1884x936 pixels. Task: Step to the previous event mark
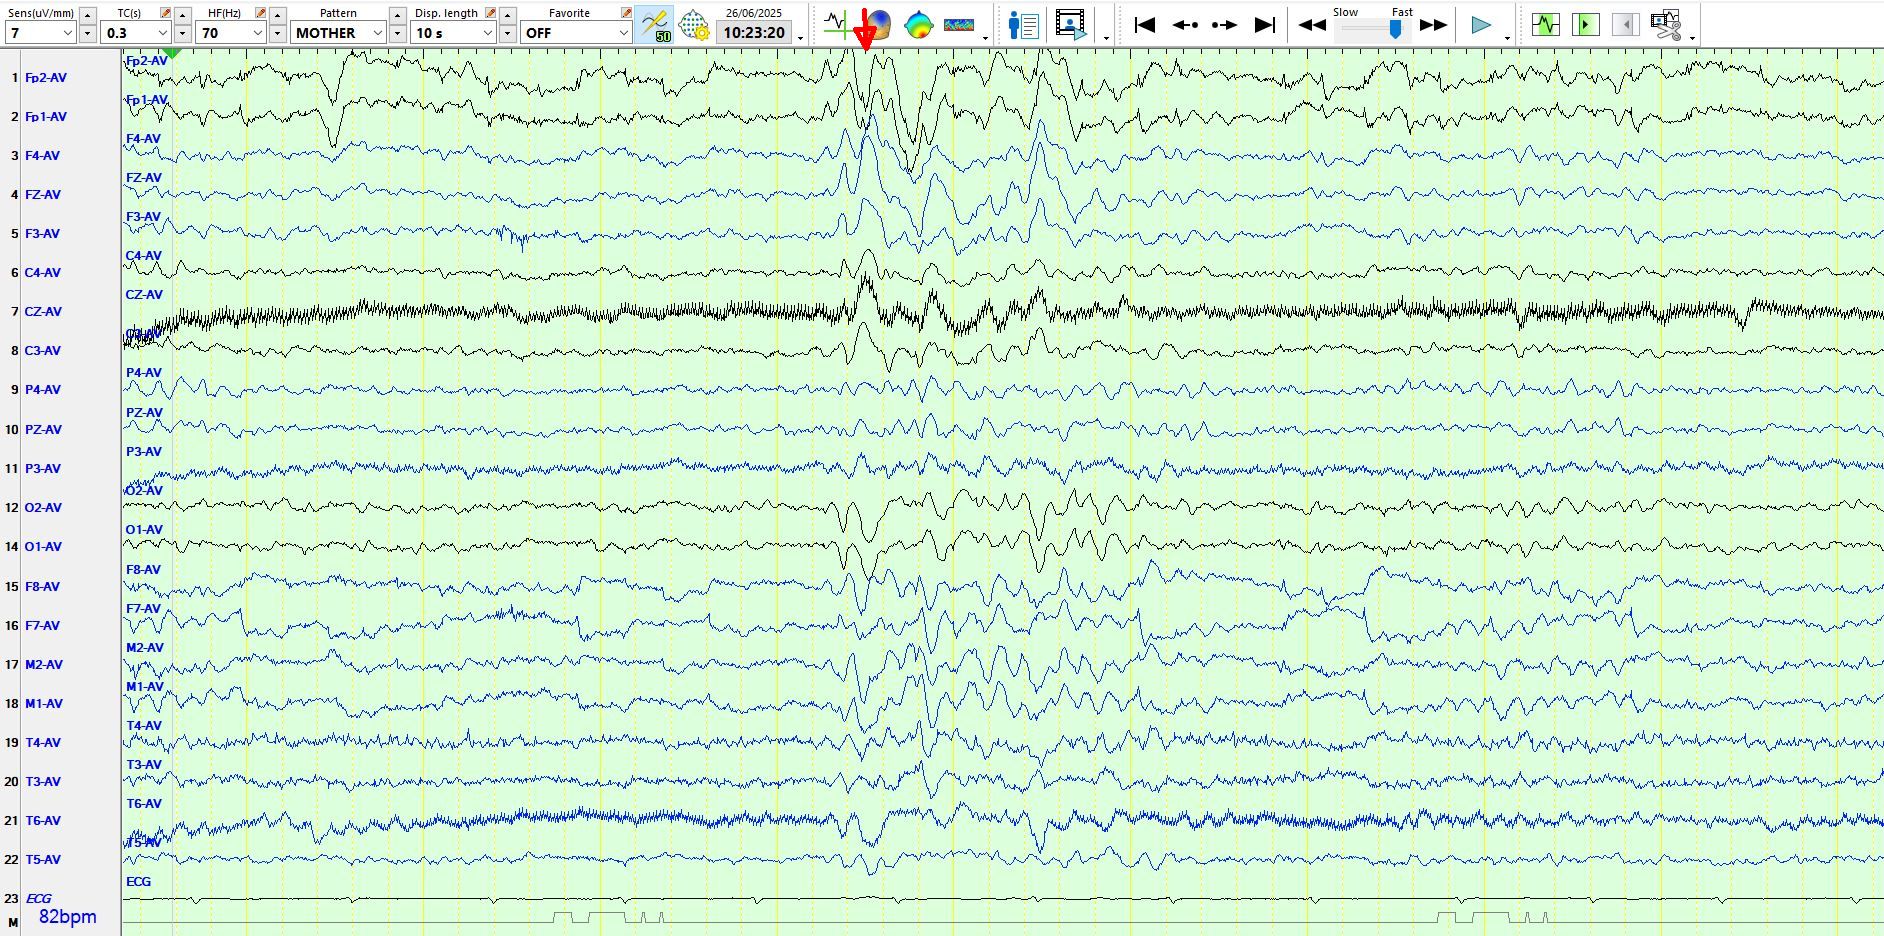point(1185,25)
